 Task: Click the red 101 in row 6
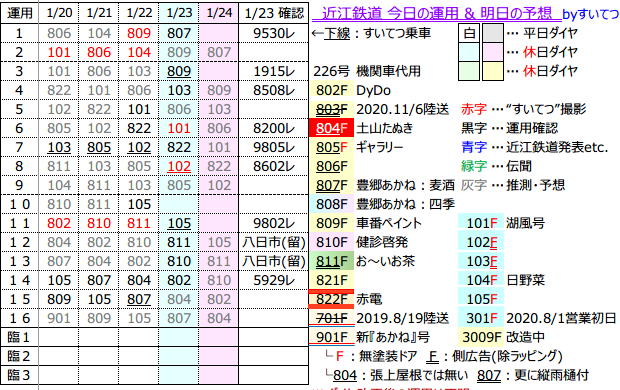(x=179, y=128)
